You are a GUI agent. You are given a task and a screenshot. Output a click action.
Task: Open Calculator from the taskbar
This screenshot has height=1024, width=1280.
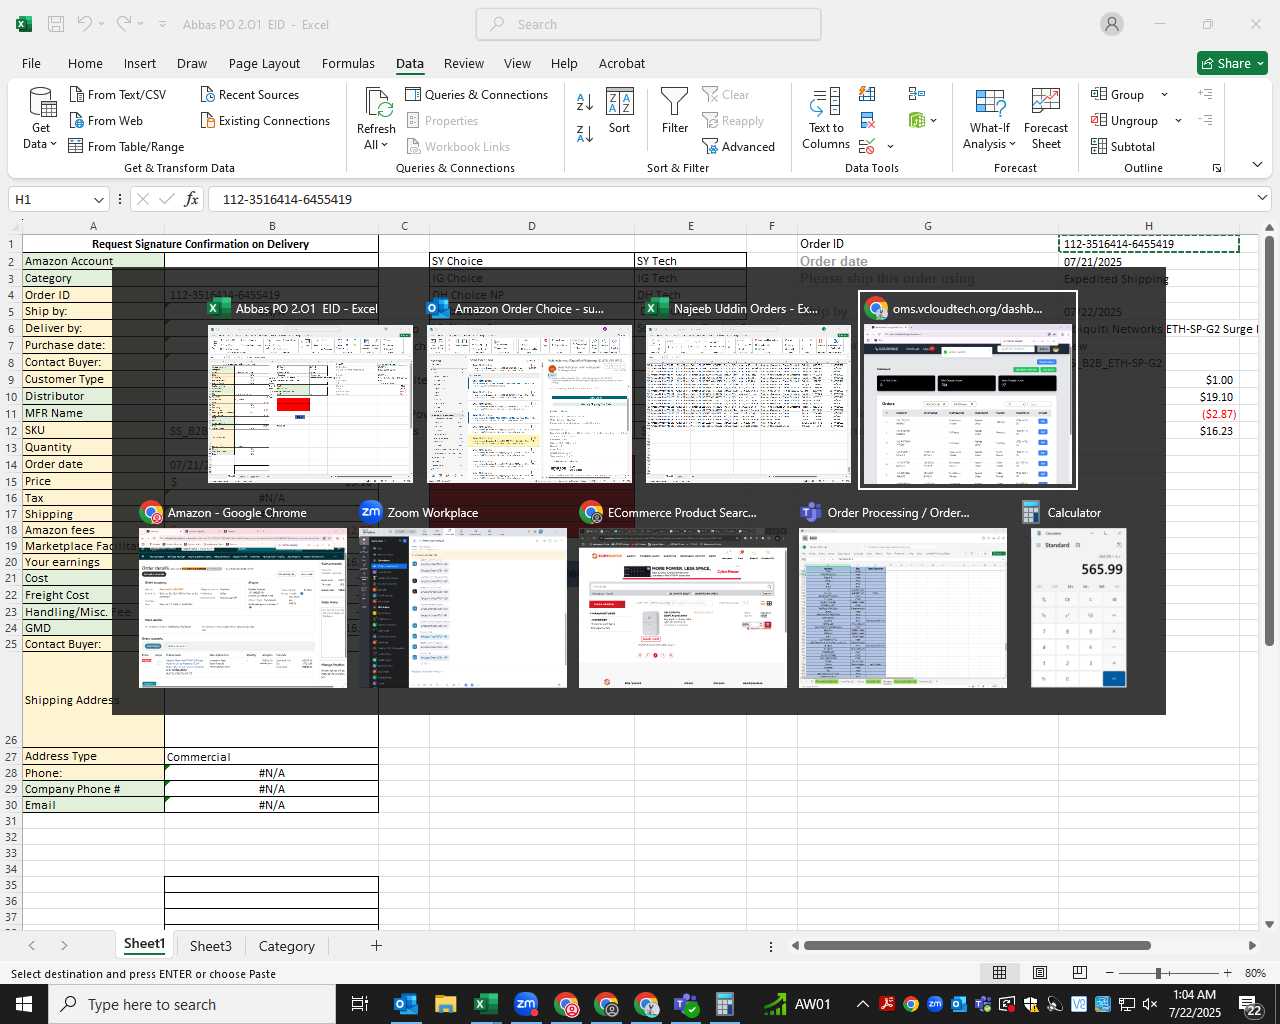(725, 1004)
